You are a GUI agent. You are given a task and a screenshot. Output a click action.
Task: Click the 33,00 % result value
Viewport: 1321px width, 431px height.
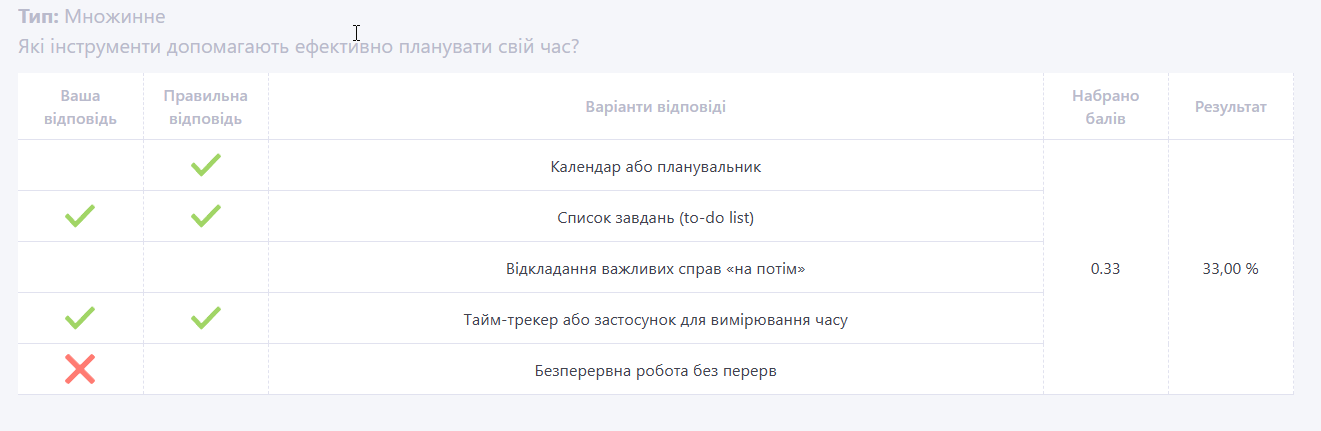tap(1230, 269)
